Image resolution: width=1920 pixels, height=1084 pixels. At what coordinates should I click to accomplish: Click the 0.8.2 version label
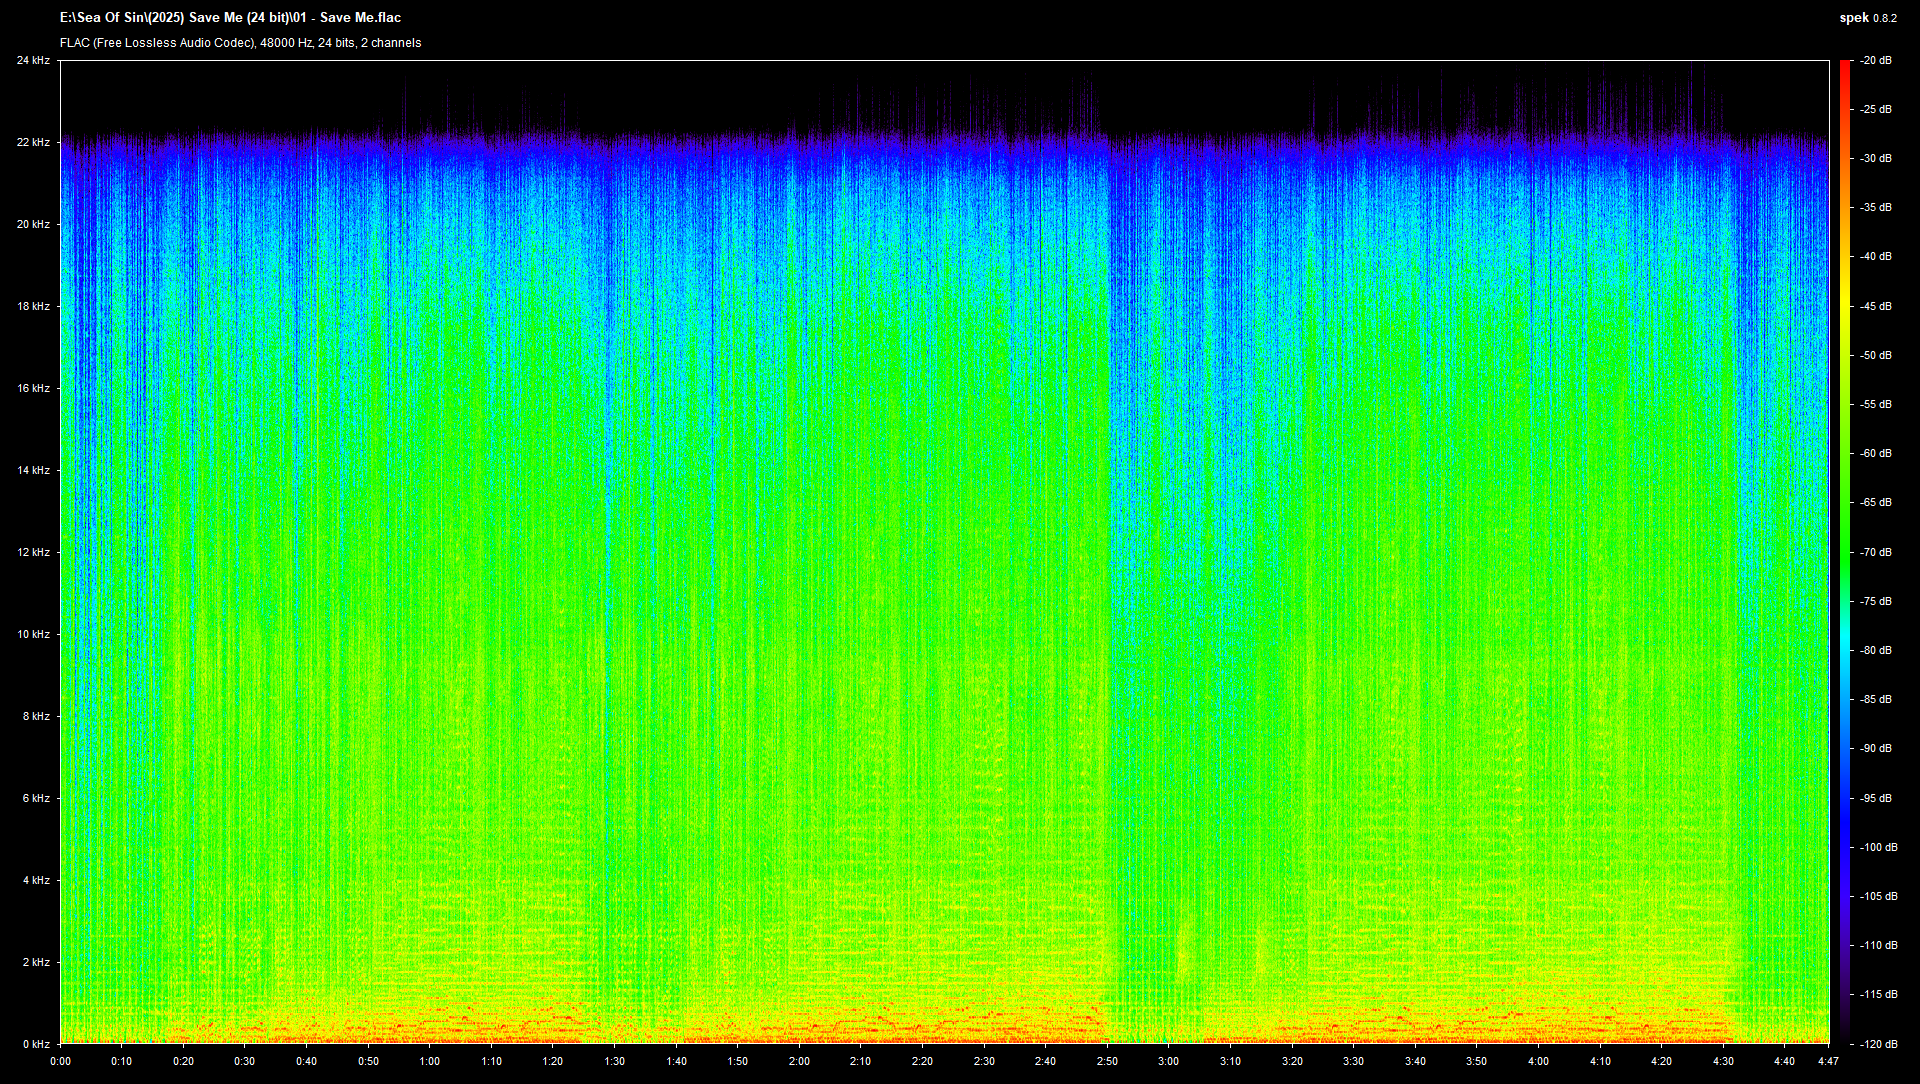(1884, 18)
